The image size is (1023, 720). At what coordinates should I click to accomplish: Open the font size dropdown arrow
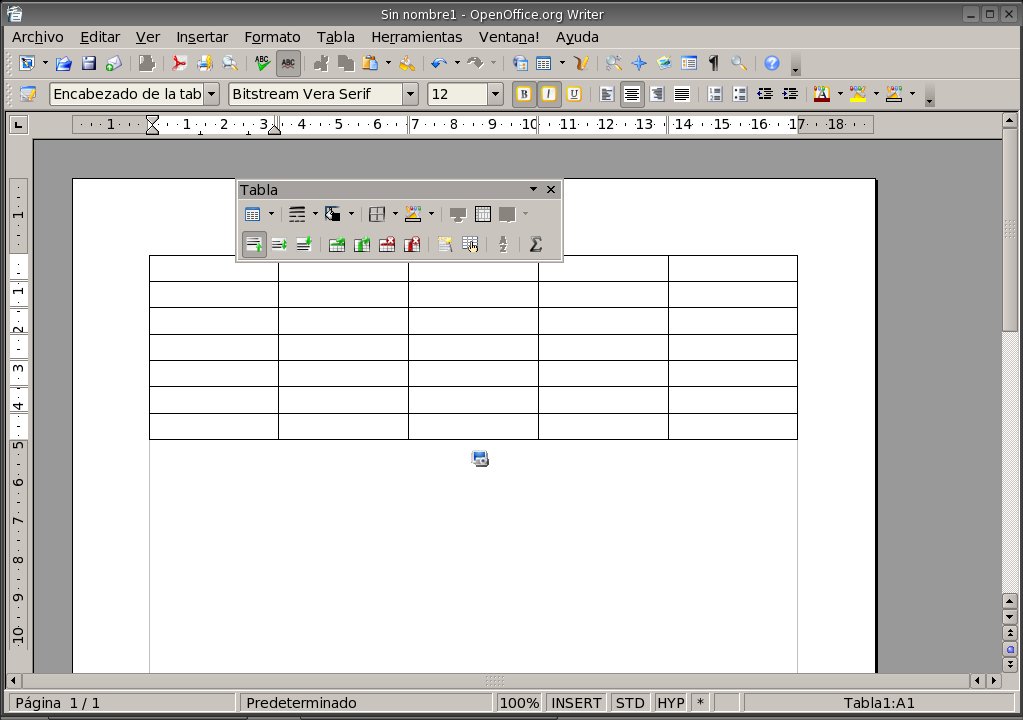[x=495, y=94]
